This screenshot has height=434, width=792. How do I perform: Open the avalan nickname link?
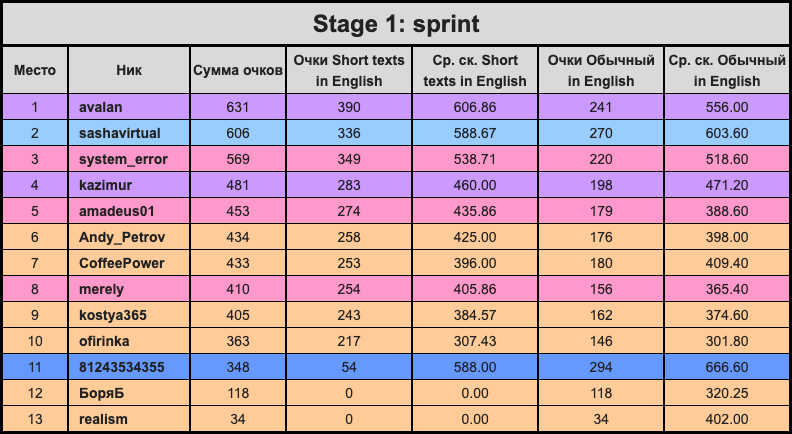tap(101, 107)
